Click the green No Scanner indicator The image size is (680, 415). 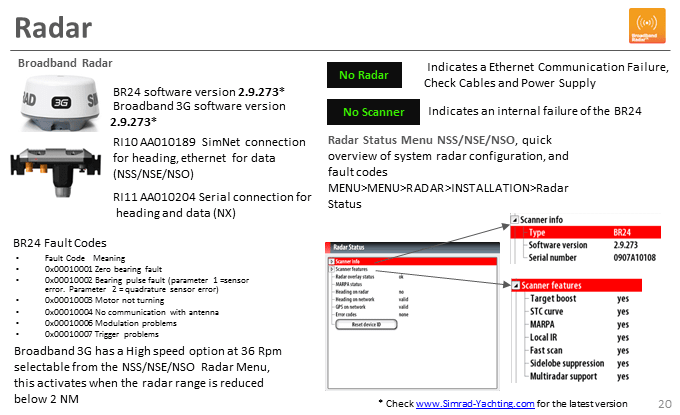(373, 112)
